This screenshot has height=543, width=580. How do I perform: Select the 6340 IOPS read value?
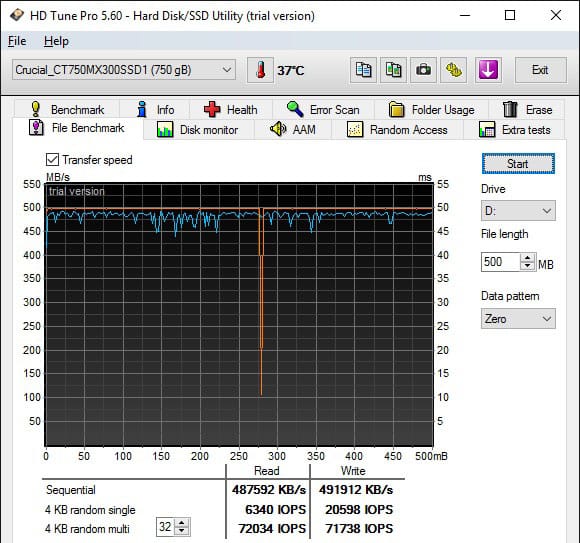pyautogui.click(x=275, y=509)
